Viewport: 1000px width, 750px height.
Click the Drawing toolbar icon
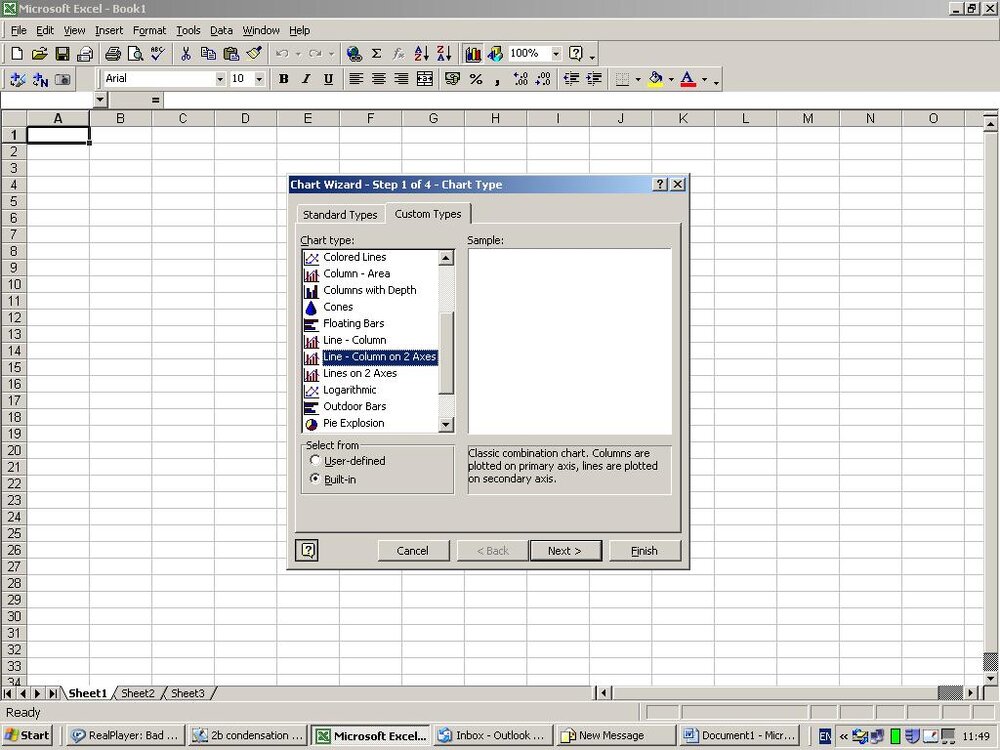tap(495, 54)
